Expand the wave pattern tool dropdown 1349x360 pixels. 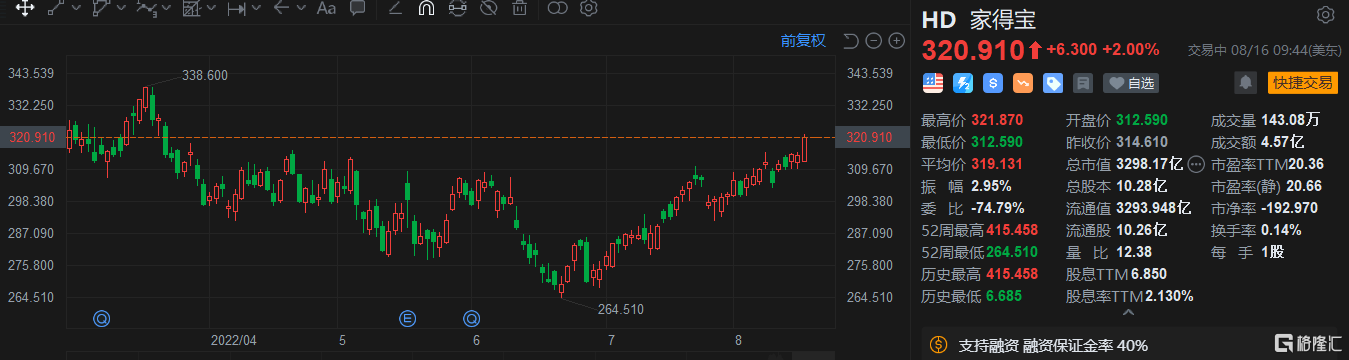[x=167, y=9]
